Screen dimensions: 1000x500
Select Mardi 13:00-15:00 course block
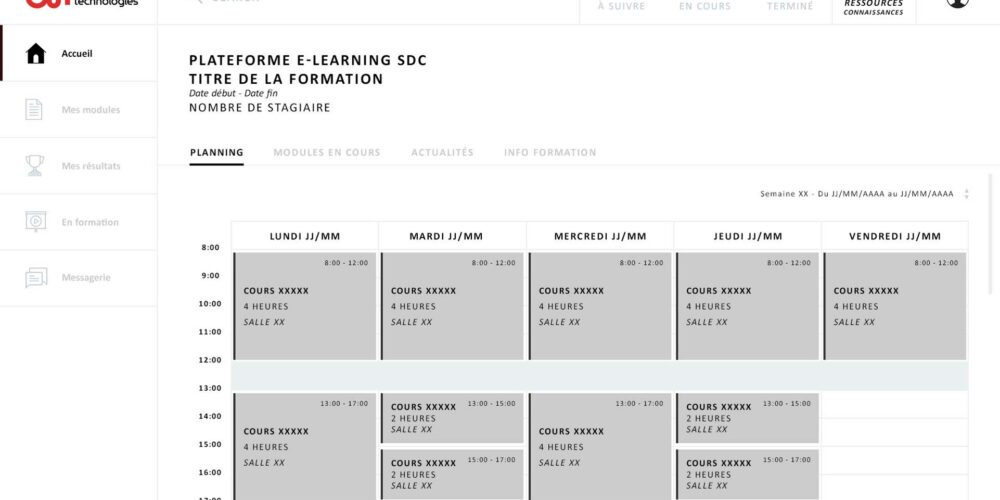(452, 418)
